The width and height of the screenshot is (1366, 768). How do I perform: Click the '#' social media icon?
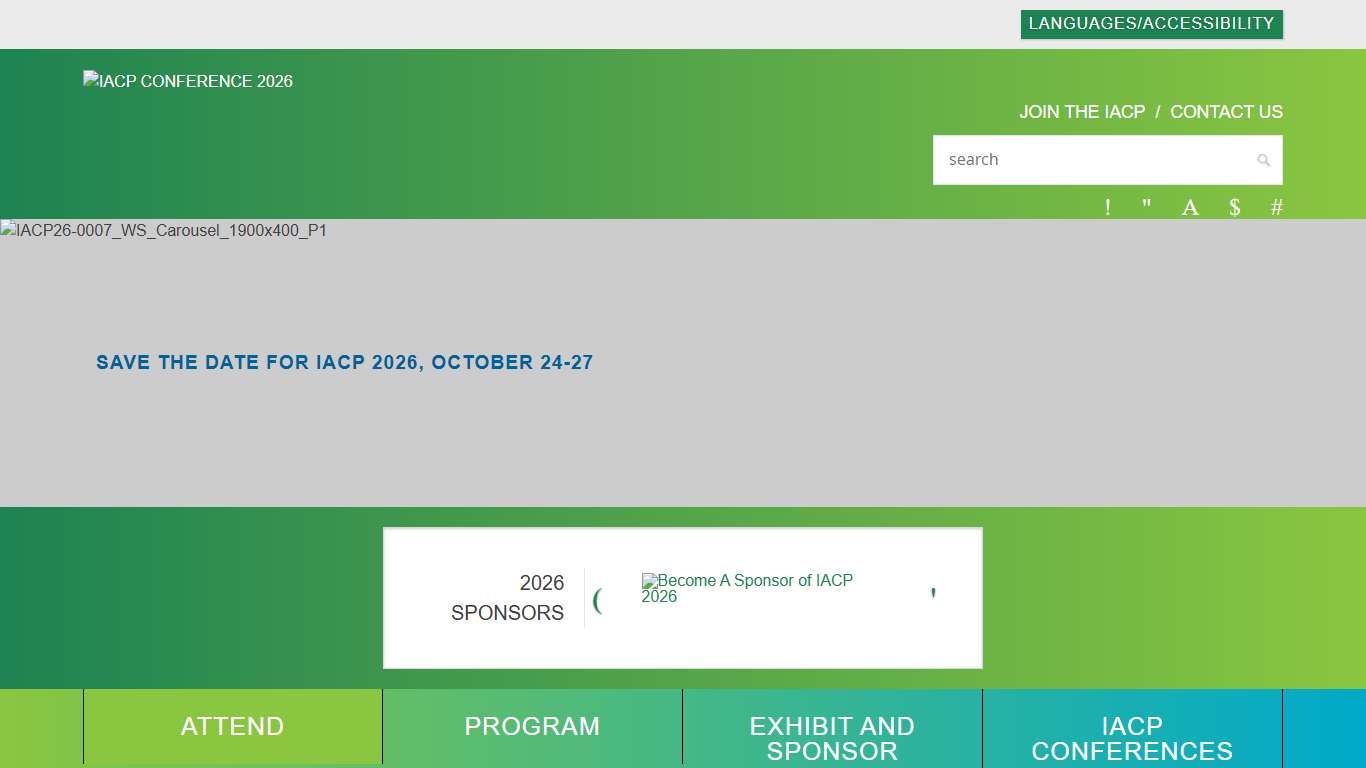coord(1277,207)
